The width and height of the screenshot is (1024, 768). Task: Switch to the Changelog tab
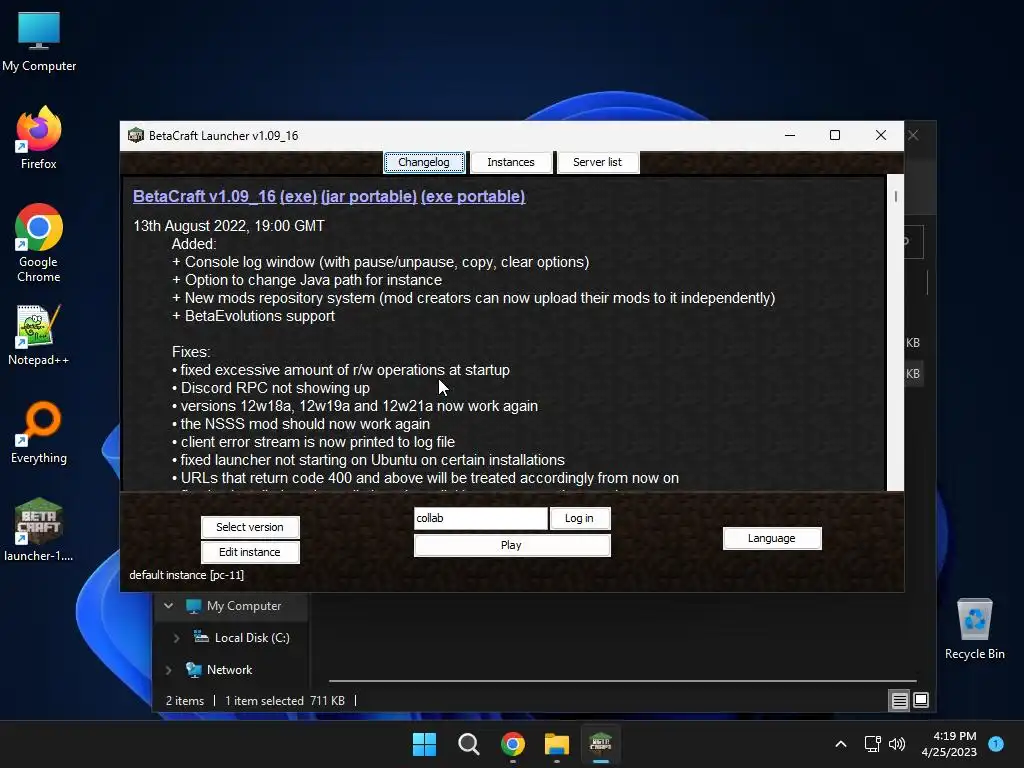pyautogui.click(x=424, y=162)
